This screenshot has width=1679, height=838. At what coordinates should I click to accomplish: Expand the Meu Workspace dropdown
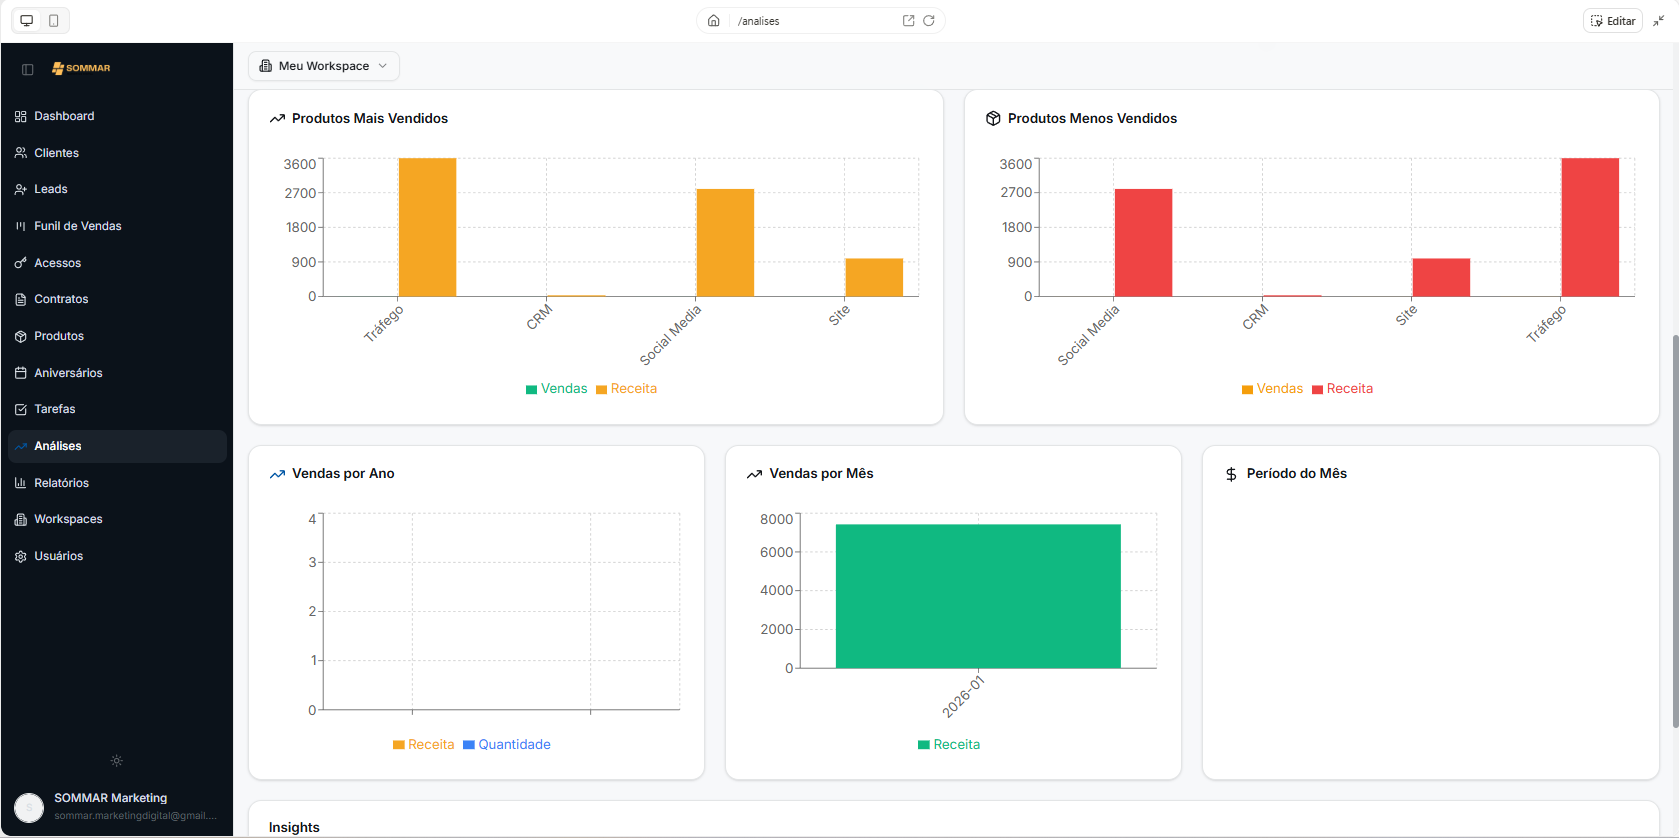[323, 66]
